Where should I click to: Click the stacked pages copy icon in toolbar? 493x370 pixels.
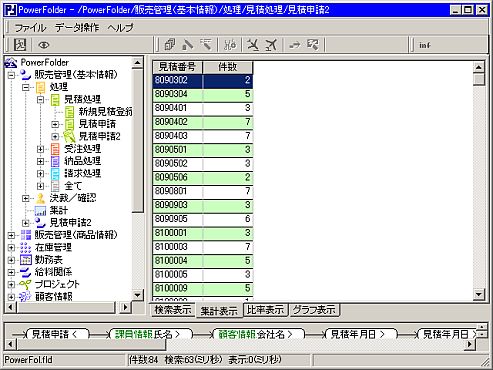170,45
